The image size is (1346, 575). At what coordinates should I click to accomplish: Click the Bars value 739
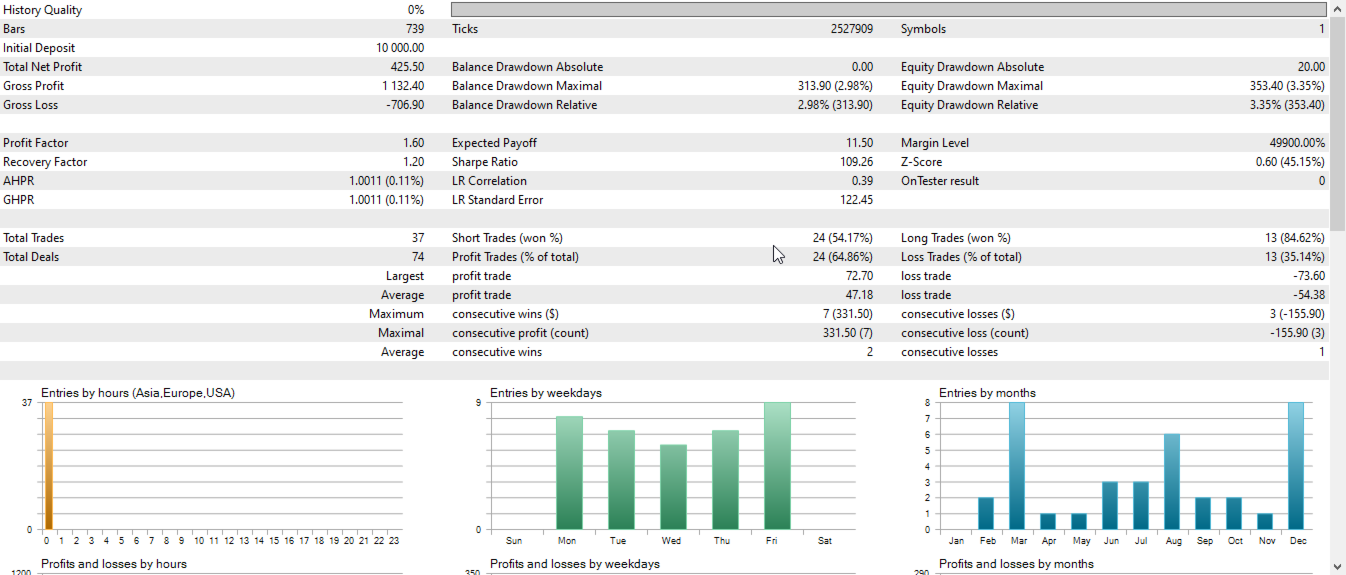point(415,29)
